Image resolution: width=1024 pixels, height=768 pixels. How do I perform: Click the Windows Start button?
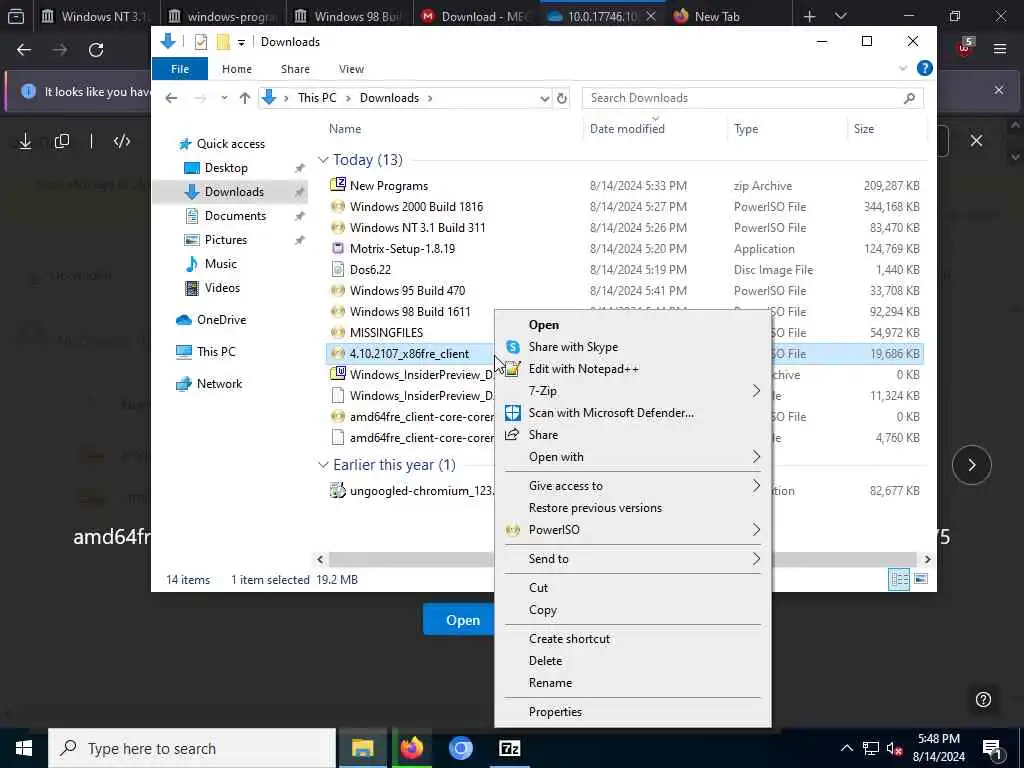(24, 748)
